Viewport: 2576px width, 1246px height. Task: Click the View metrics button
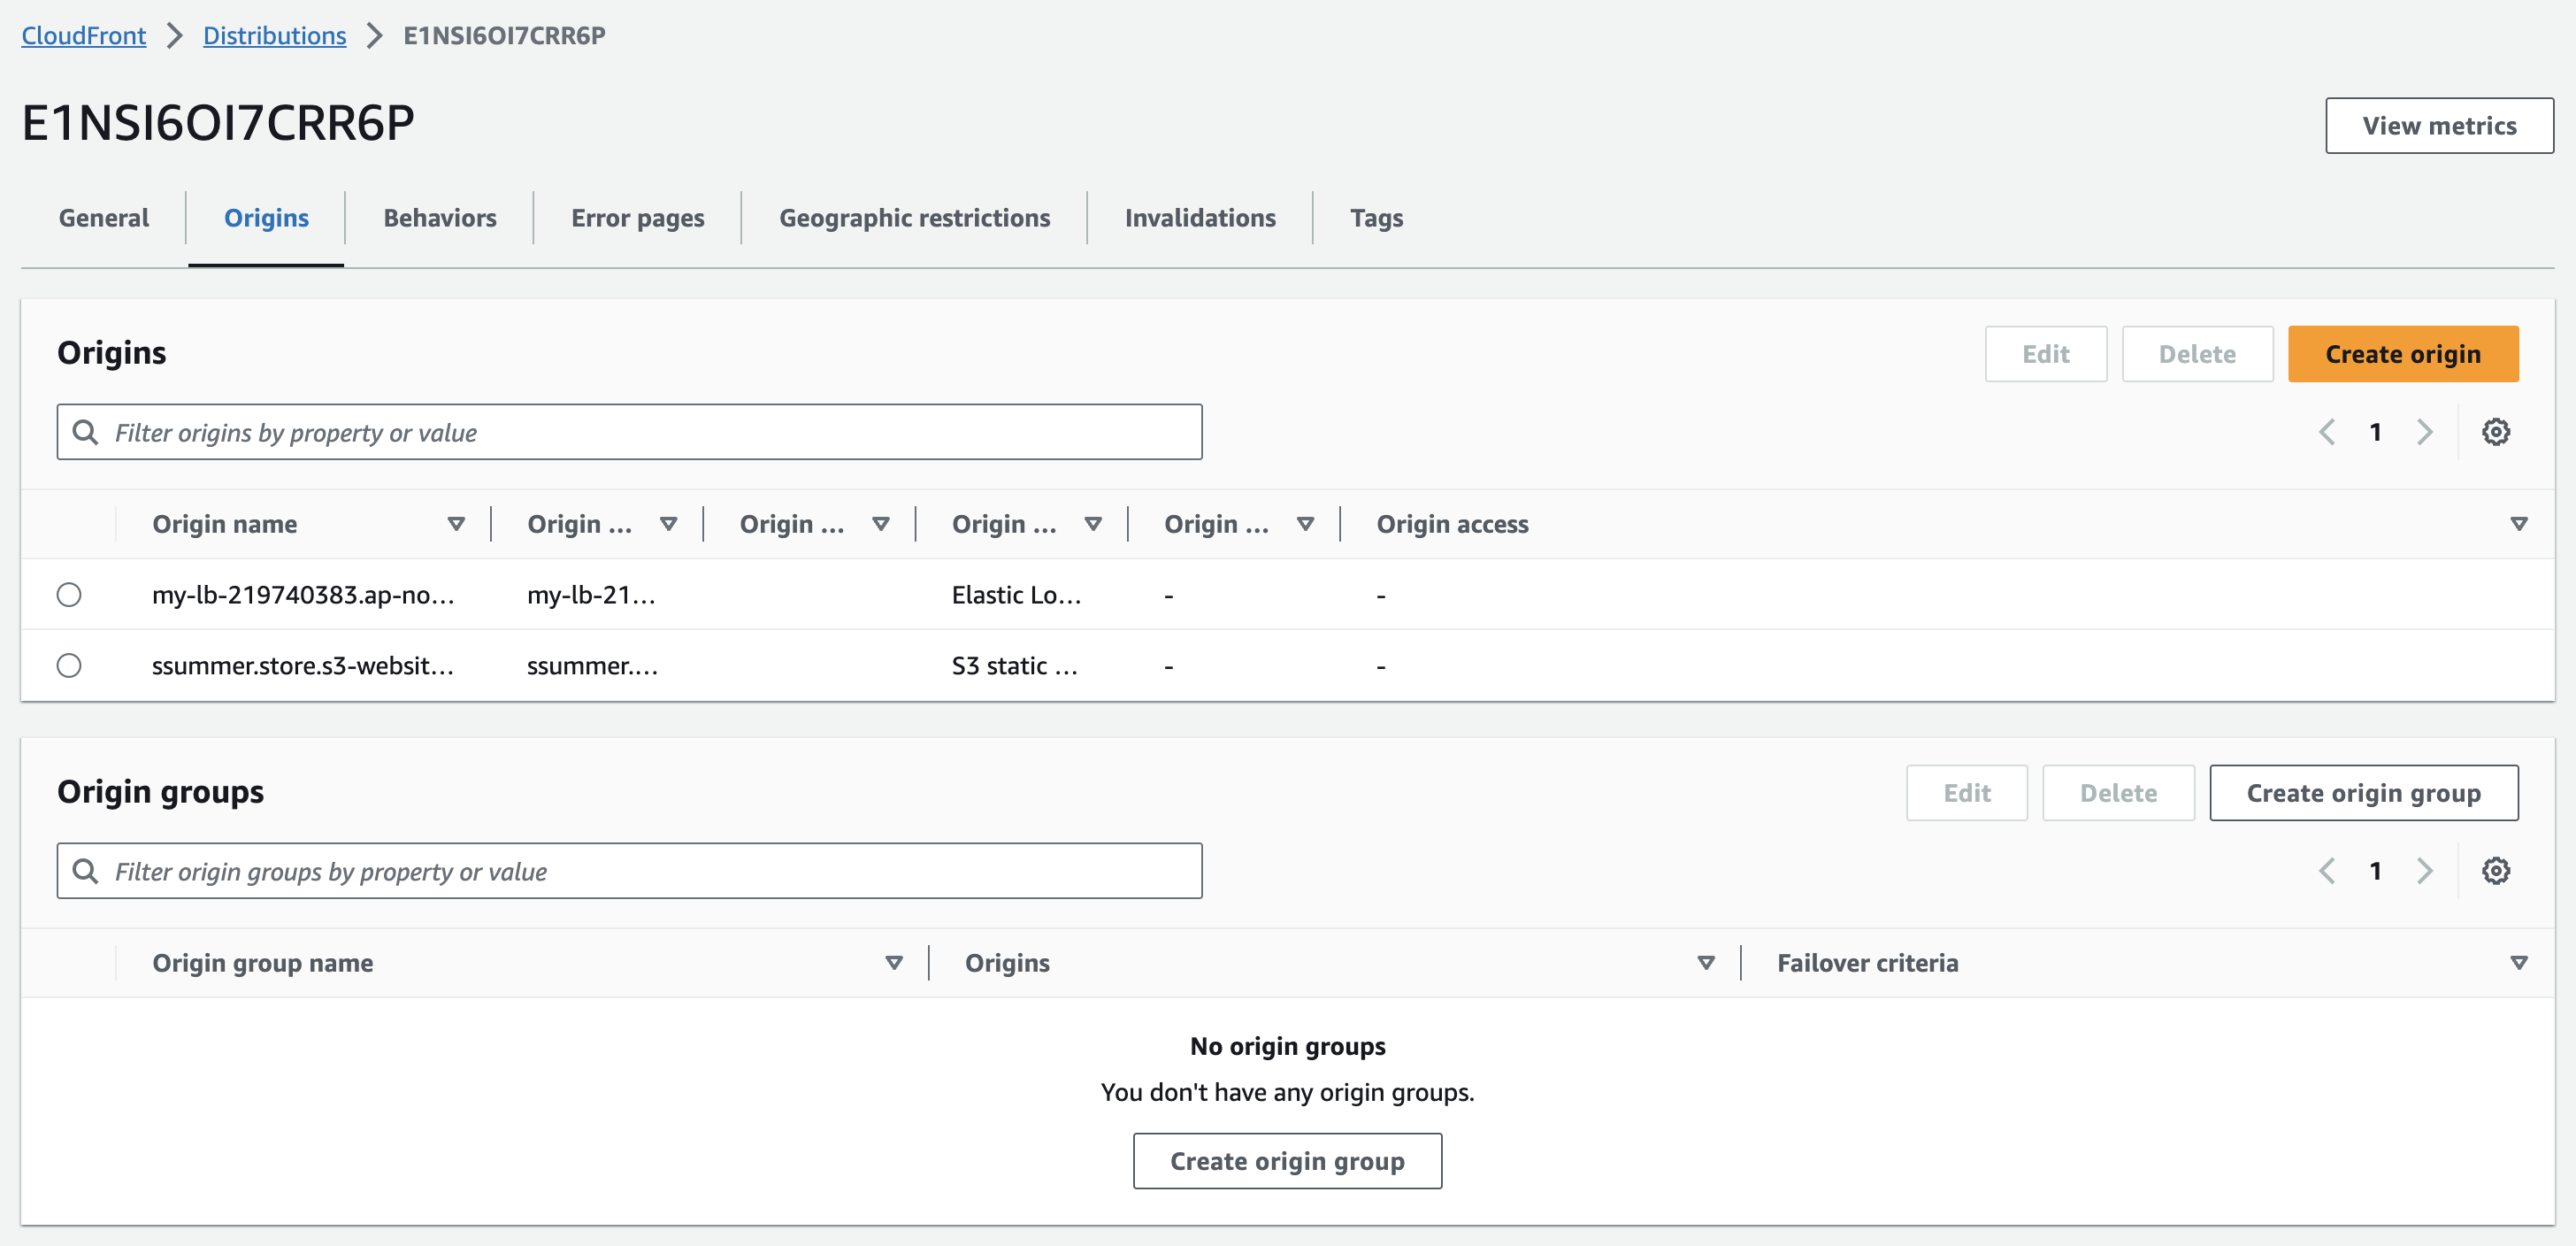point(2438,126)
